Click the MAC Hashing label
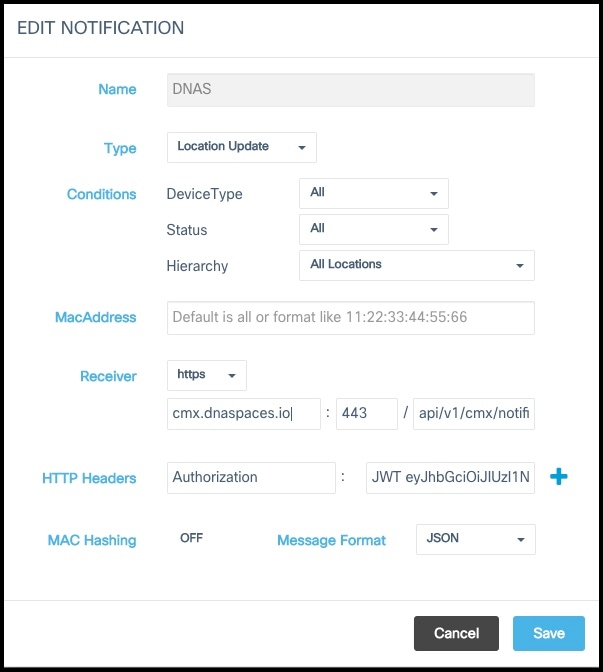603x672 pixels. click(x=92, y=540)
